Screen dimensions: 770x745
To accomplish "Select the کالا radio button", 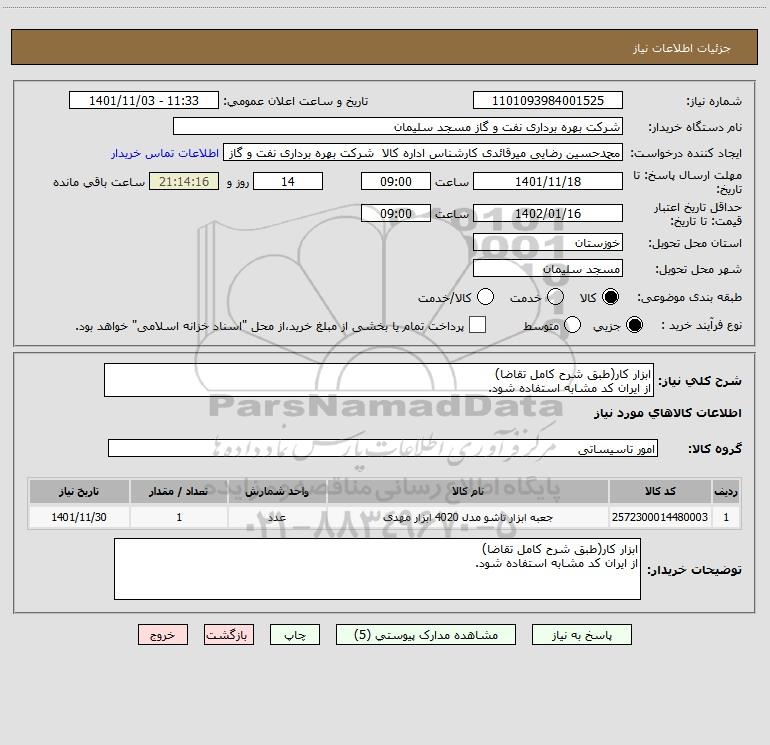I will [610, 297].
